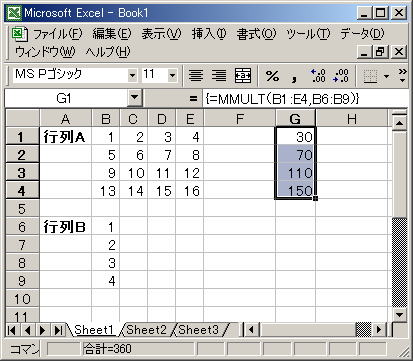
Task: Click cell containing 16
Action: point(189,191)
